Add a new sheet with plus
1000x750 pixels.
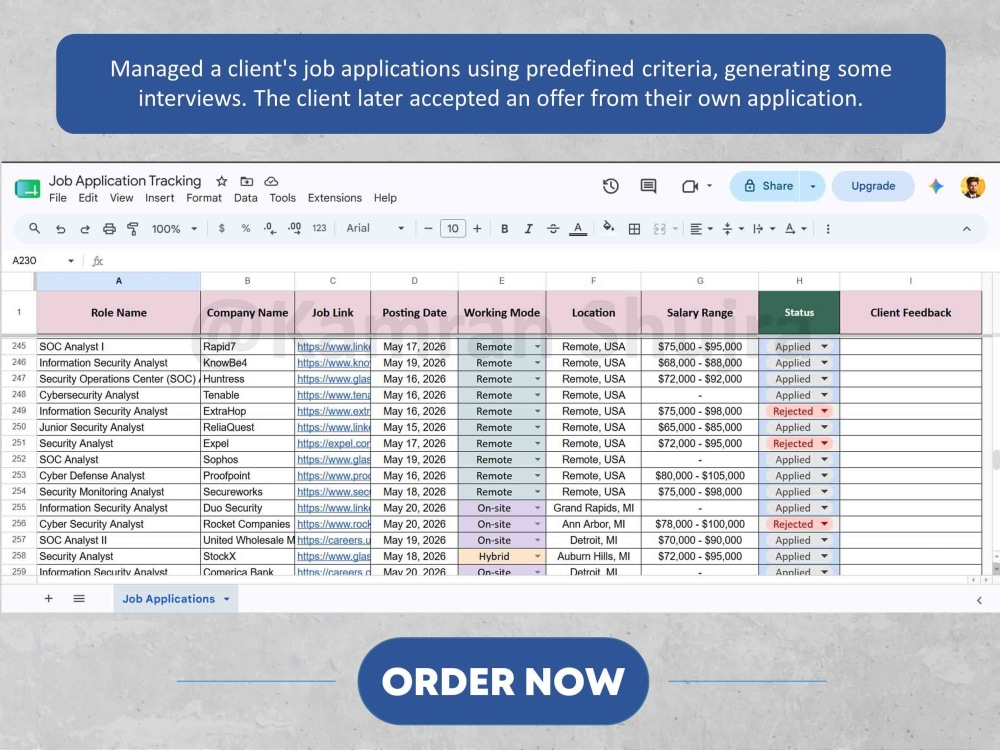[48, 598]
